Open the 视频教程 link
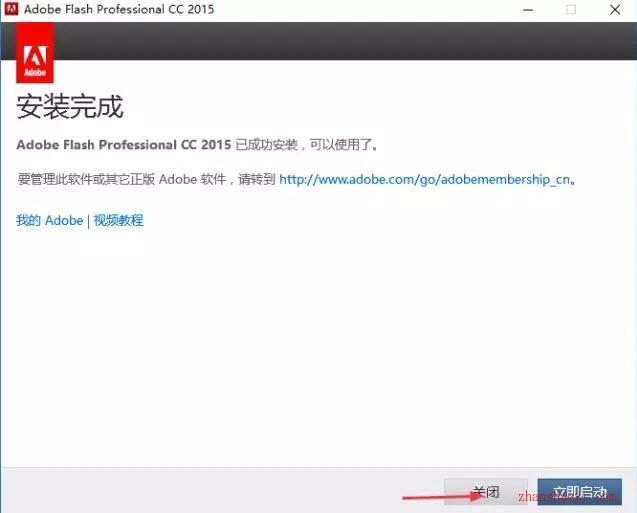Viewport: 637px width, 513px height. tap(119, 221)
